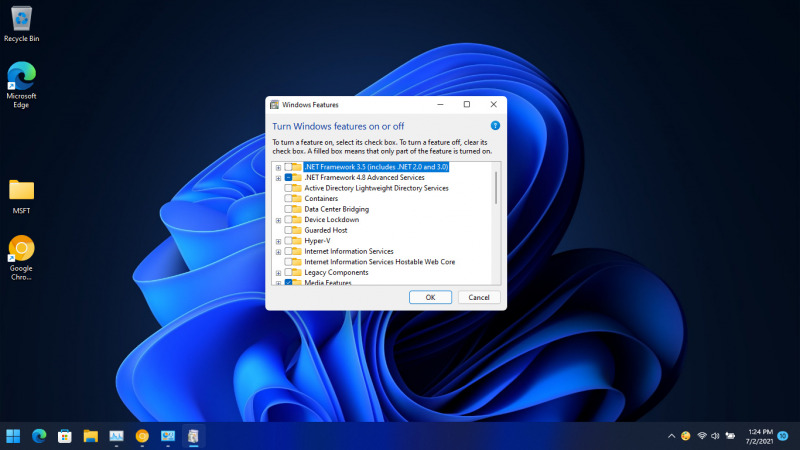Viewport: 800px width, 450px height.
Task: Open the Control Panel taskbar icon
Action: click(x=168, y=436)
